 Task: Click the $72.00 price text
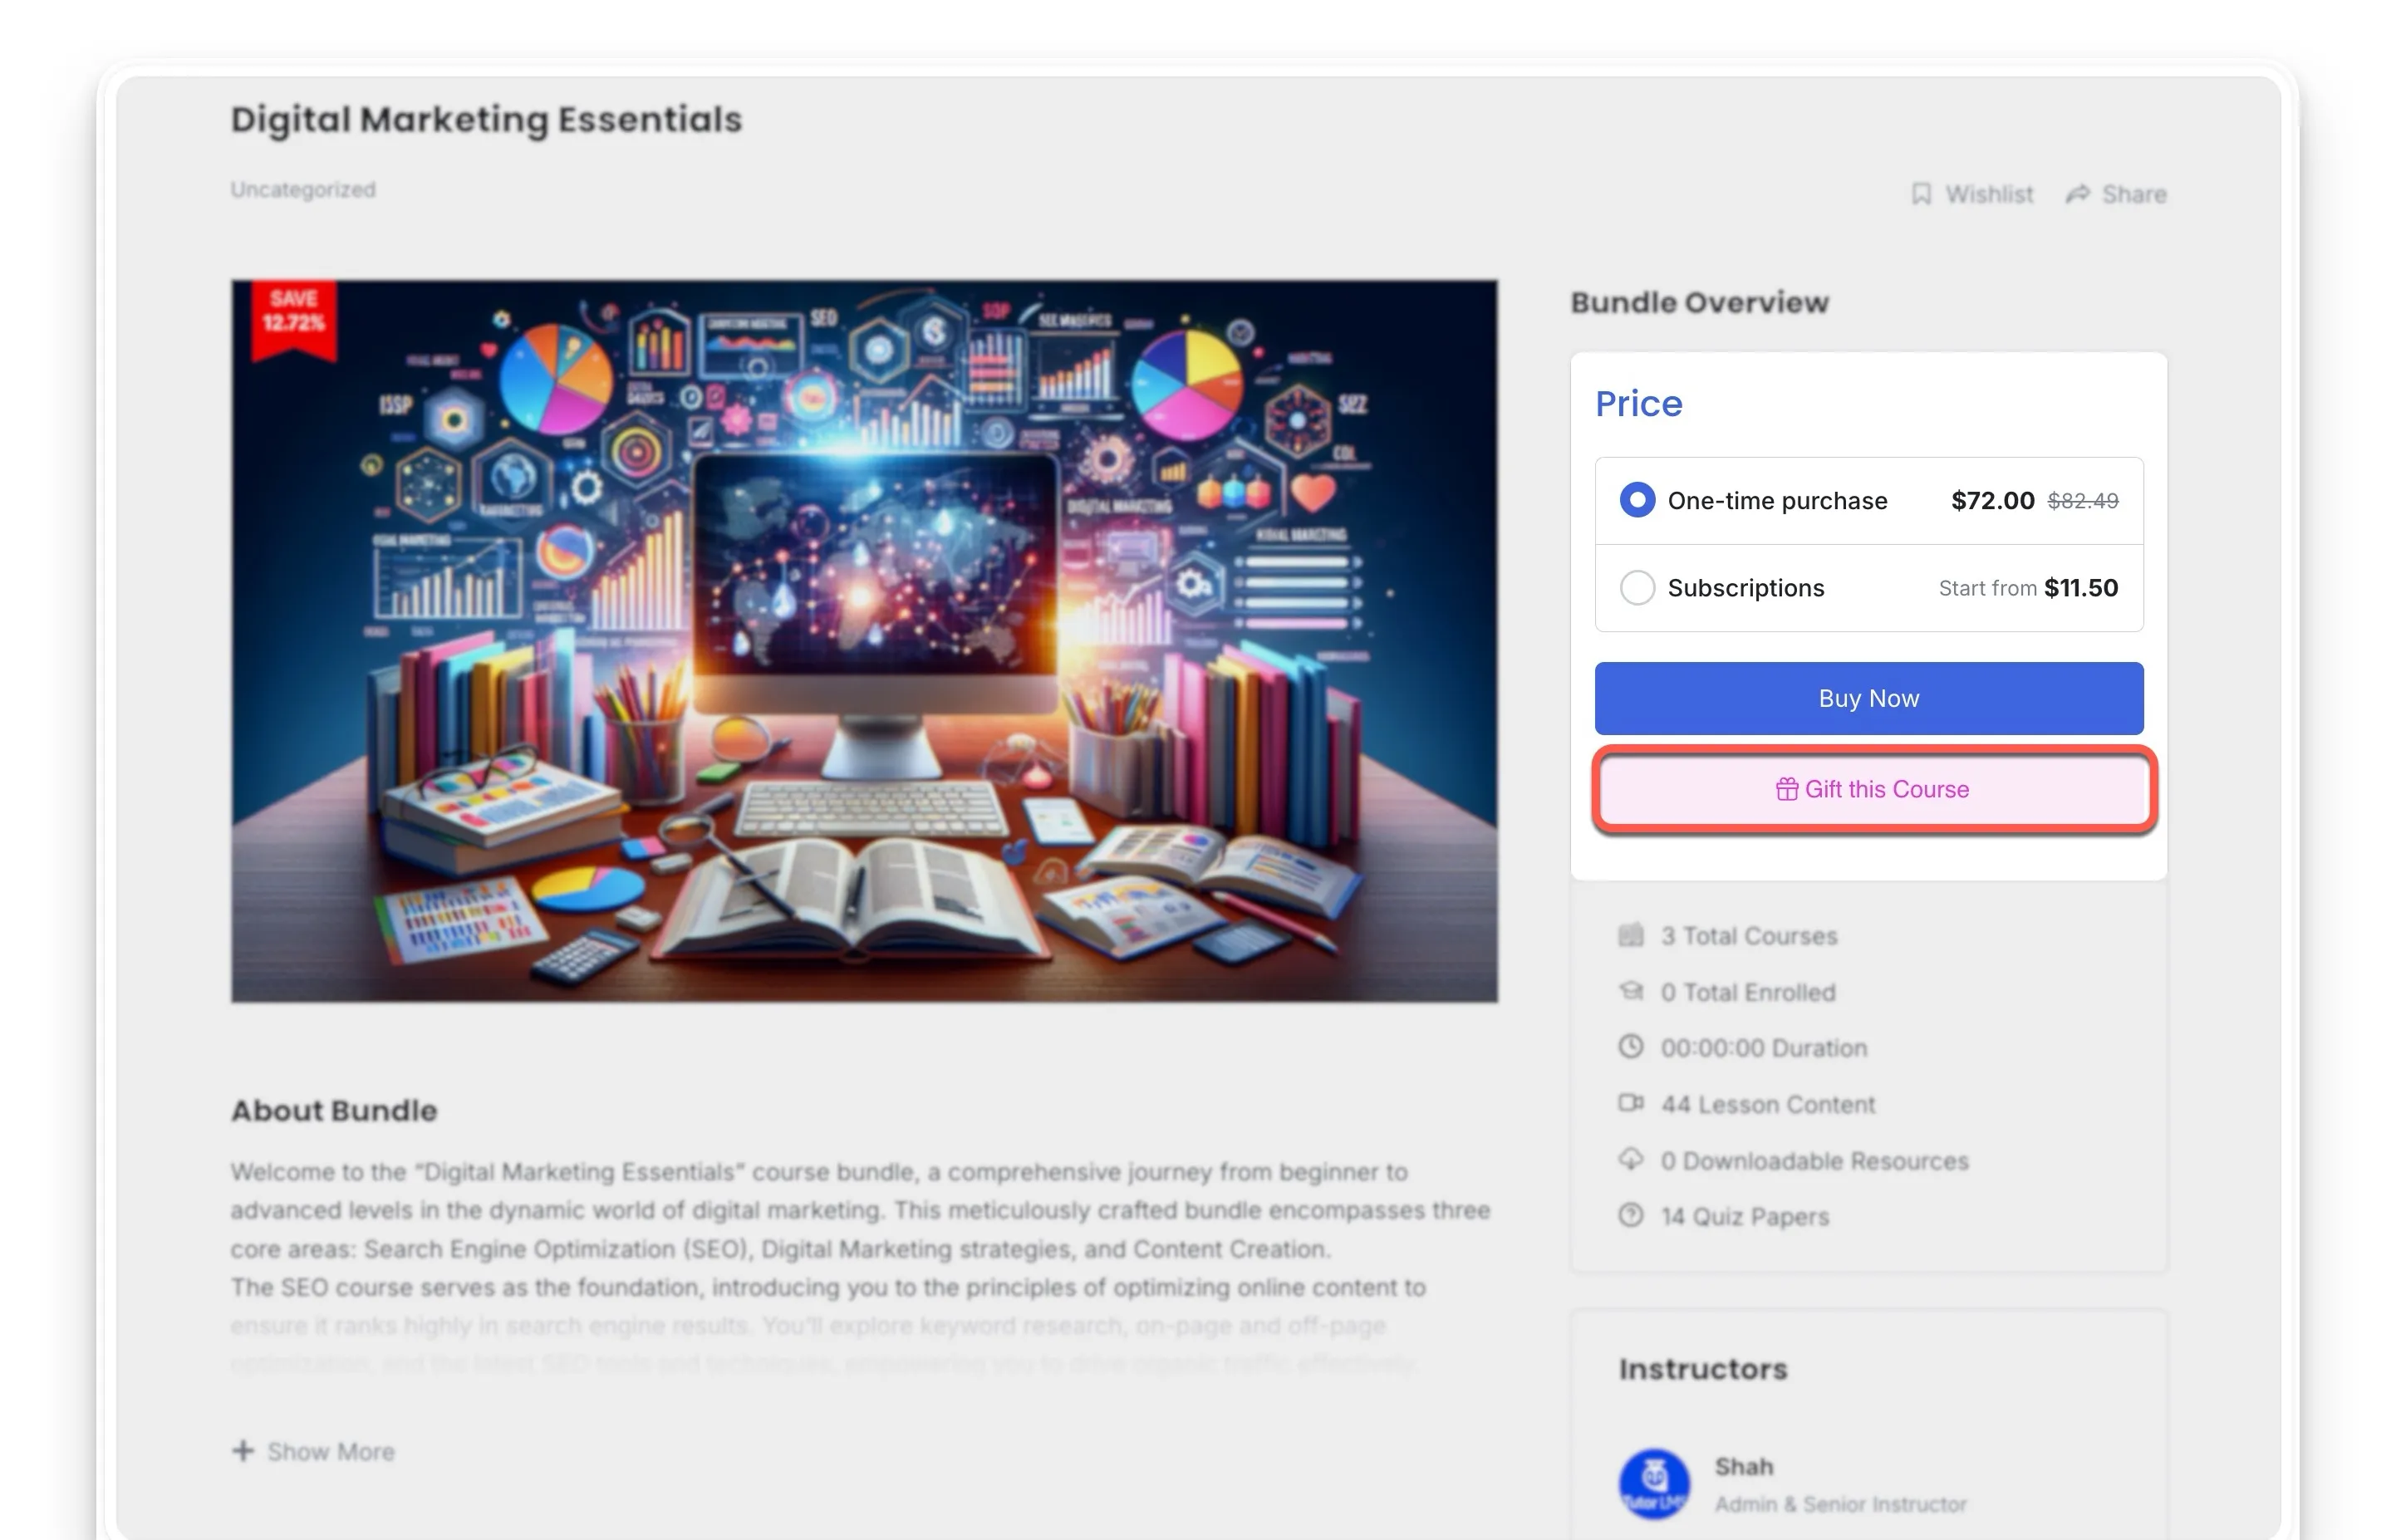[x=1992, y=501]
